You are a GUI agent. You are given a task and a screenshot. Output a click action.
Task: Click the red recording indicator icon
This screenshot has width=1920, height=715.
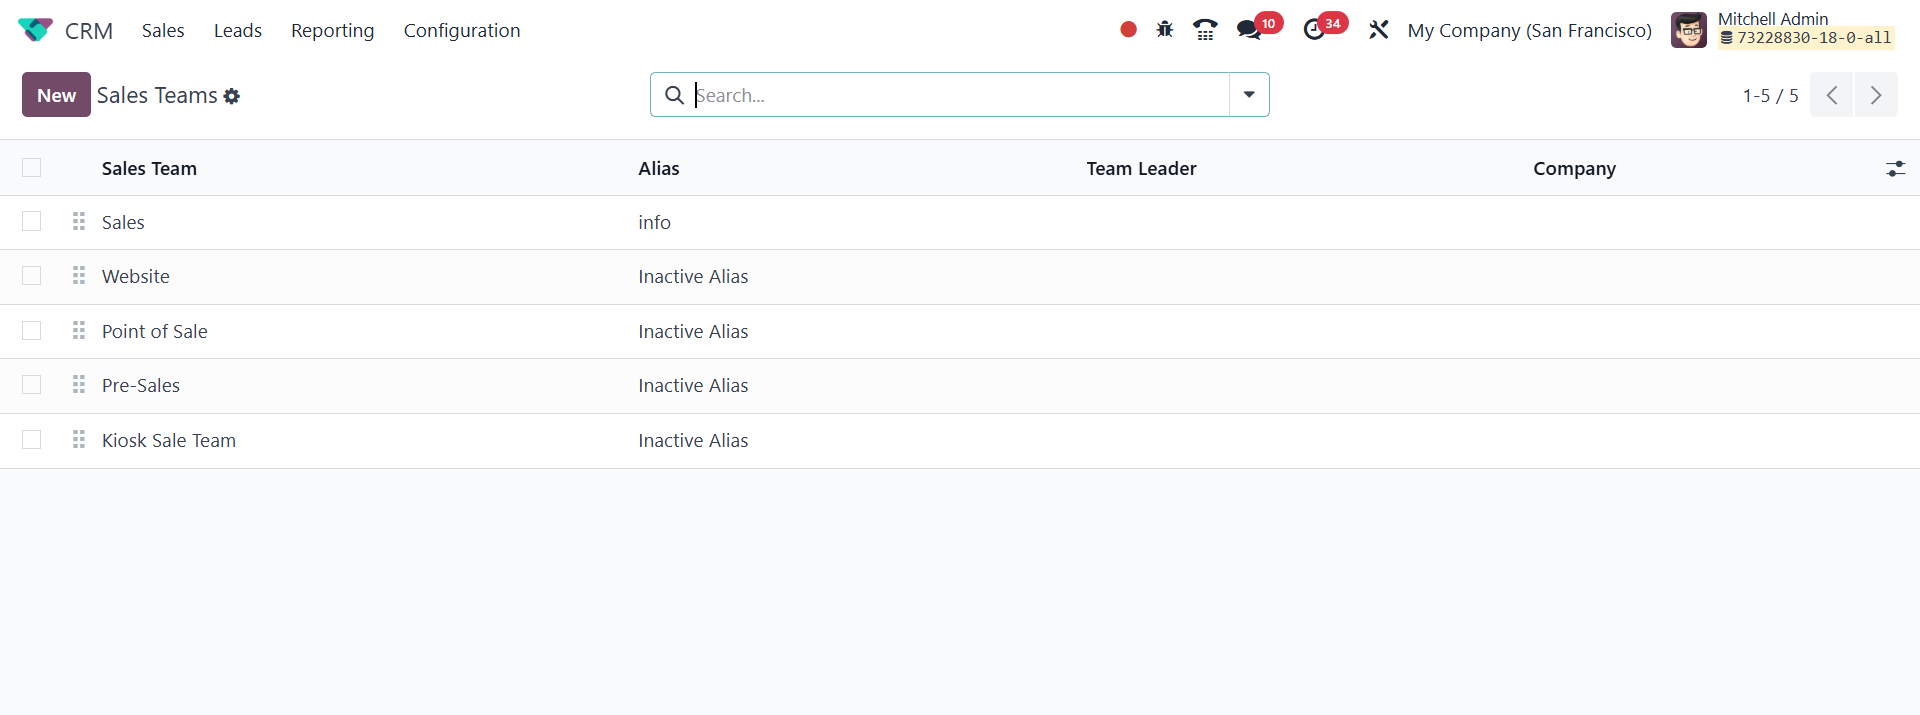coord(1128,30)
